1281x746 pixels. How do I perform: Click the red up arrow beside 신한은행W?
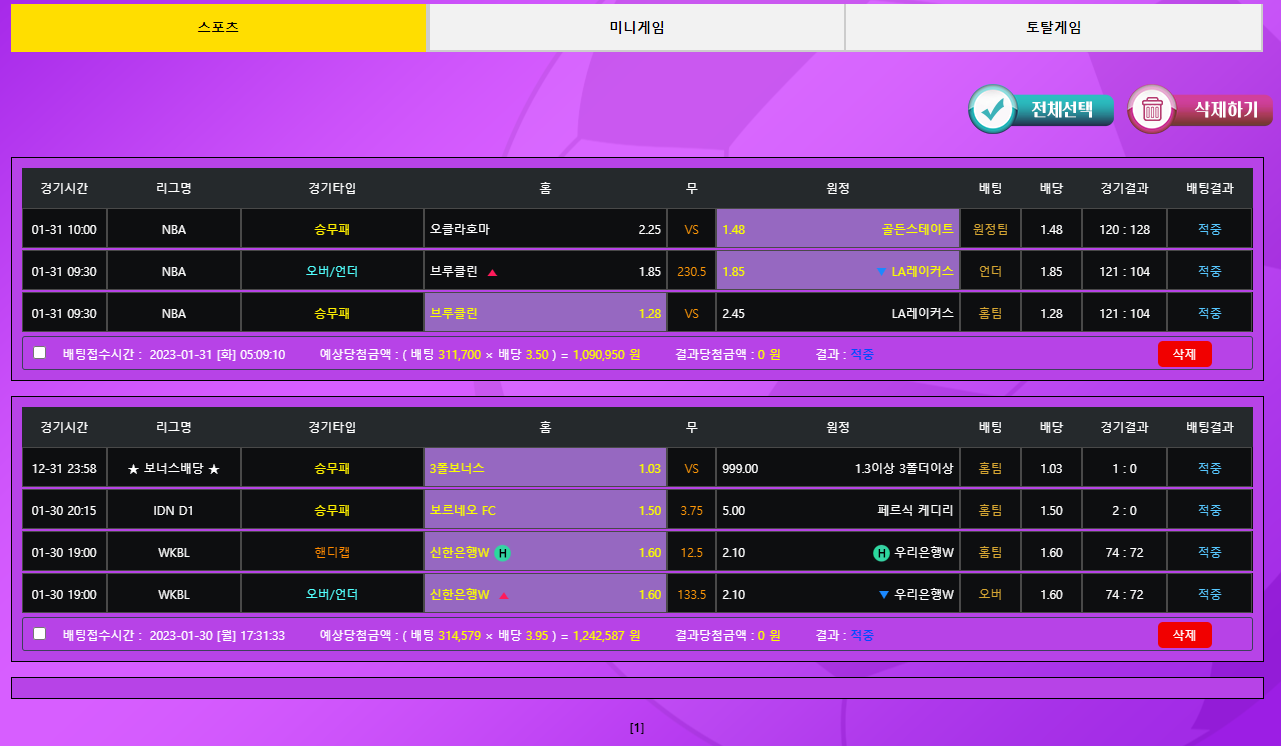pos(503,595)
